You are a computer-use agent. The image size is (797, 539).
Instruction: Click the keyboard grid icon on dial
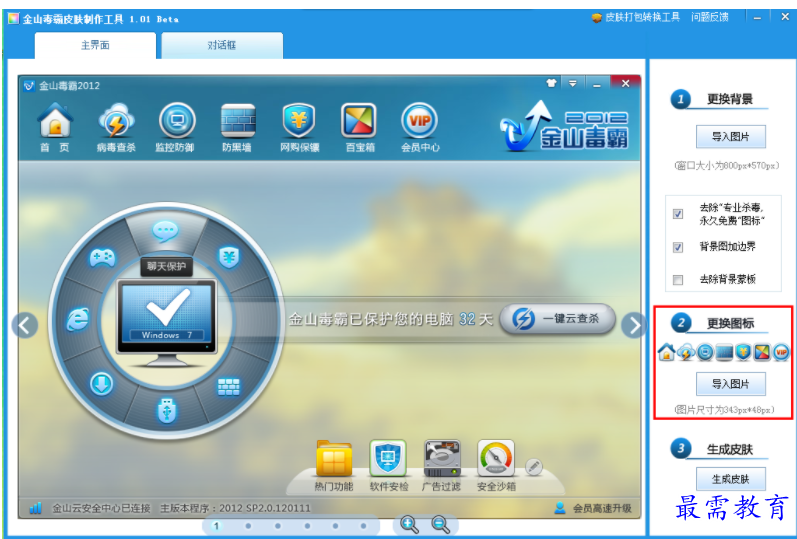(x=229, y=387)
